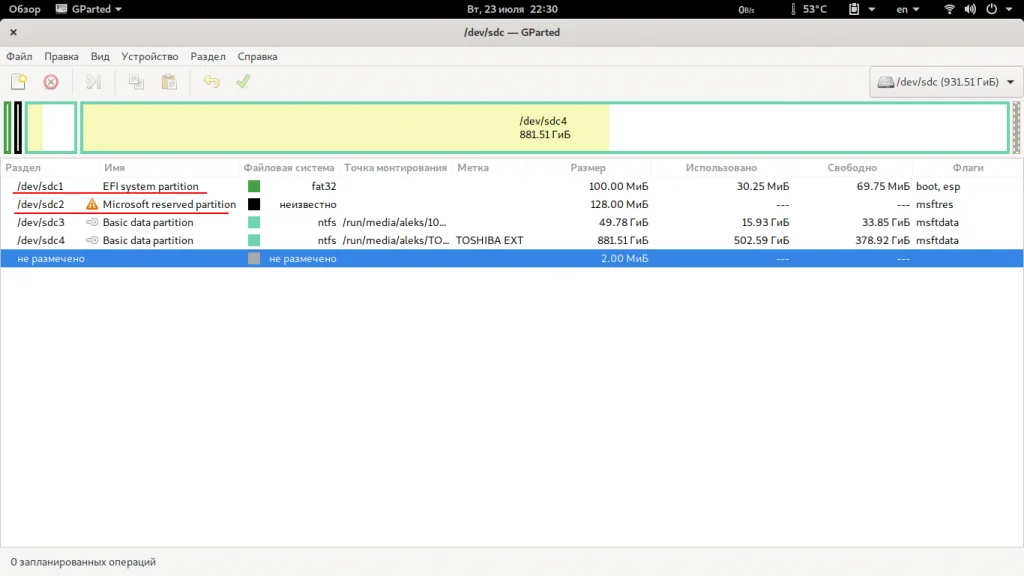The height and width of the screenshot is (576, 1024).
Task: Click the Paste partition toolbar icon
Action: pyautogui.click(x=169, y=82)
